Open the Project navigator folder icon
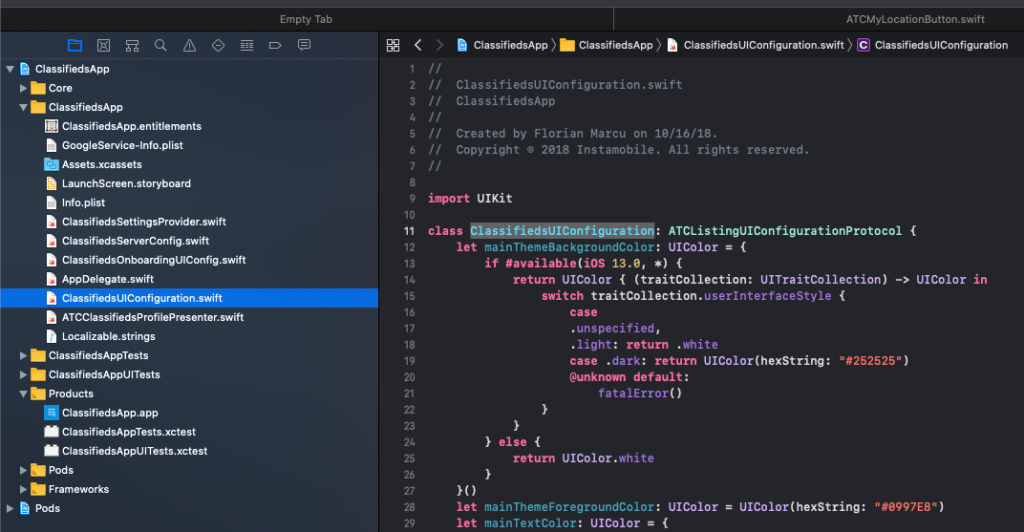This screenshot has height=532, width=1024. (75, 45)
